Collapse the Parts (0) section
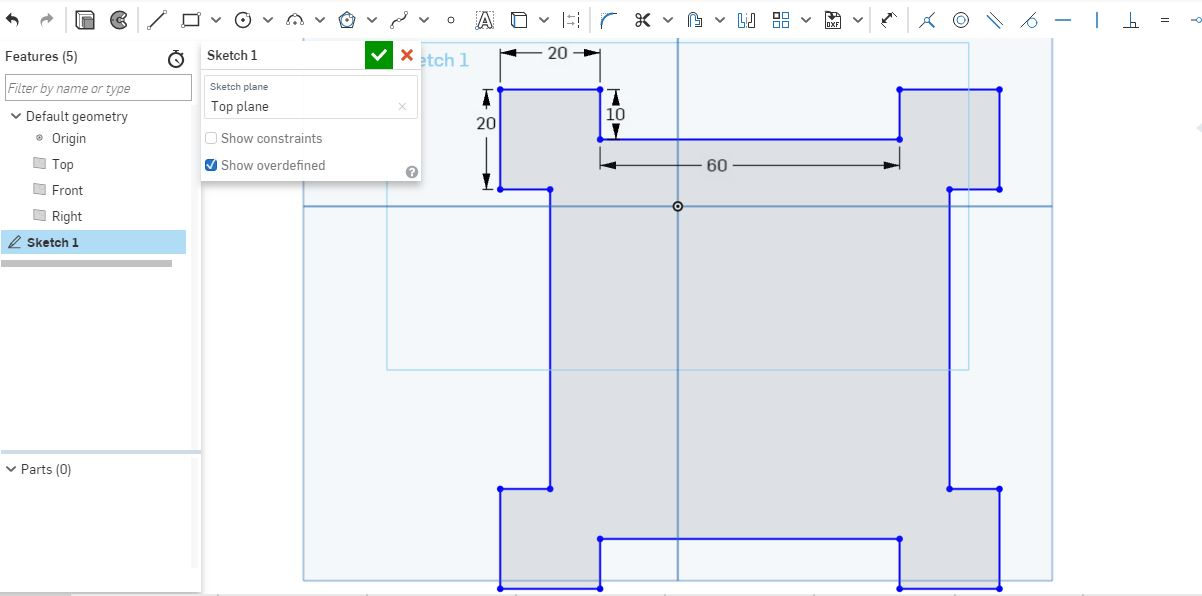Viewport: 1202px width, 596px height. coord(11,469)
